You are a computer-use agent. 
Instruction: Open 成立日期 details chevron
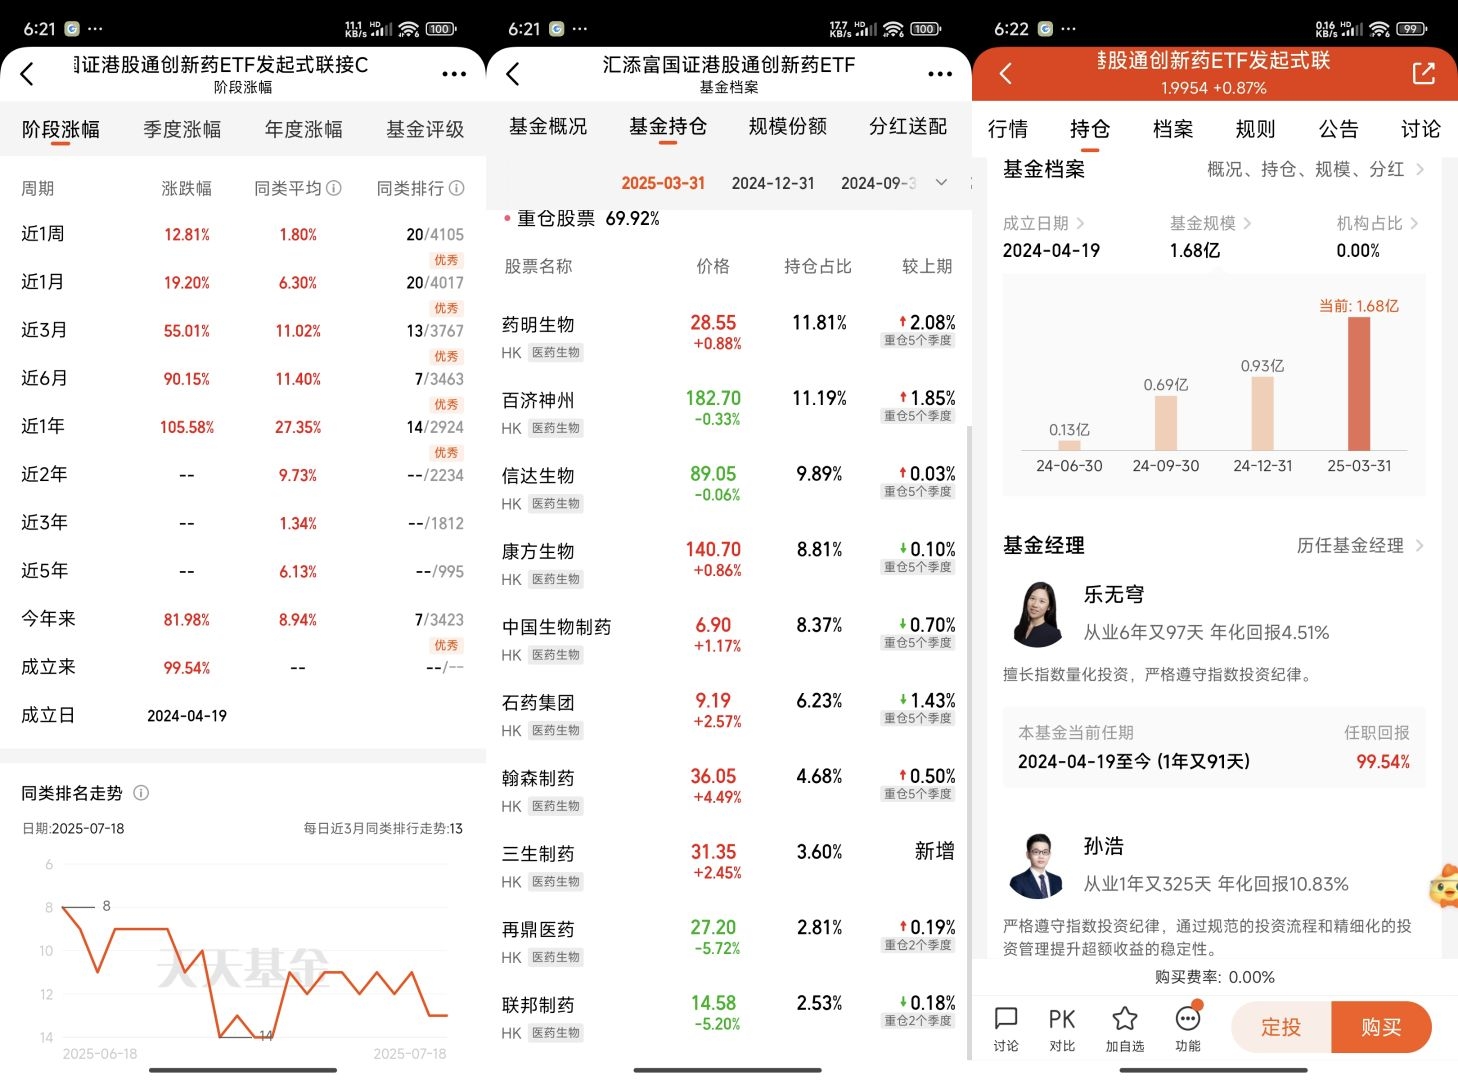pyautogui.click(x=1080, y=223)
